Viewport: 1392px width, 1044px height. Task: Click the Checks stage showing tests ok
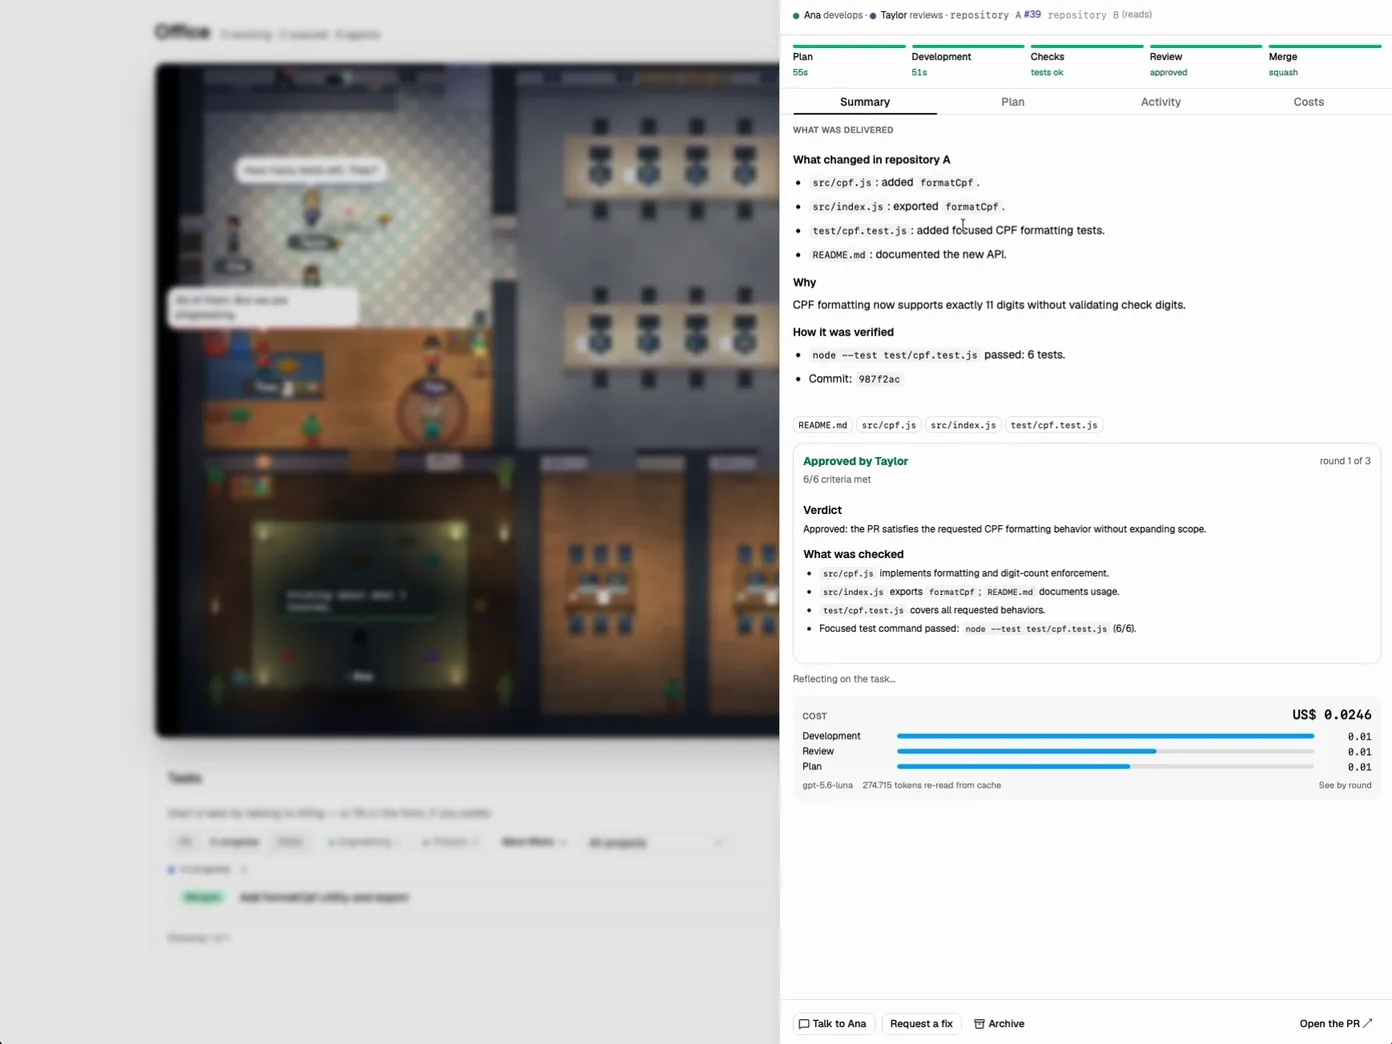(1087, 62)
